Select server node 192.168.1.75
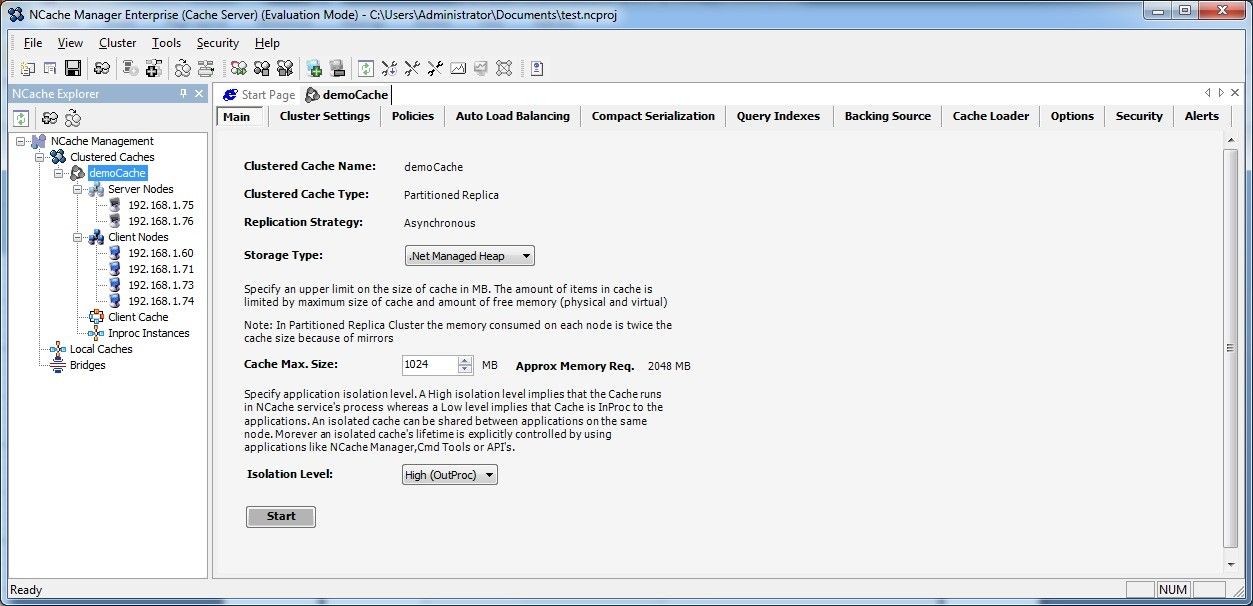Viewport: 1253px width, 606px height. coord(160,205)
